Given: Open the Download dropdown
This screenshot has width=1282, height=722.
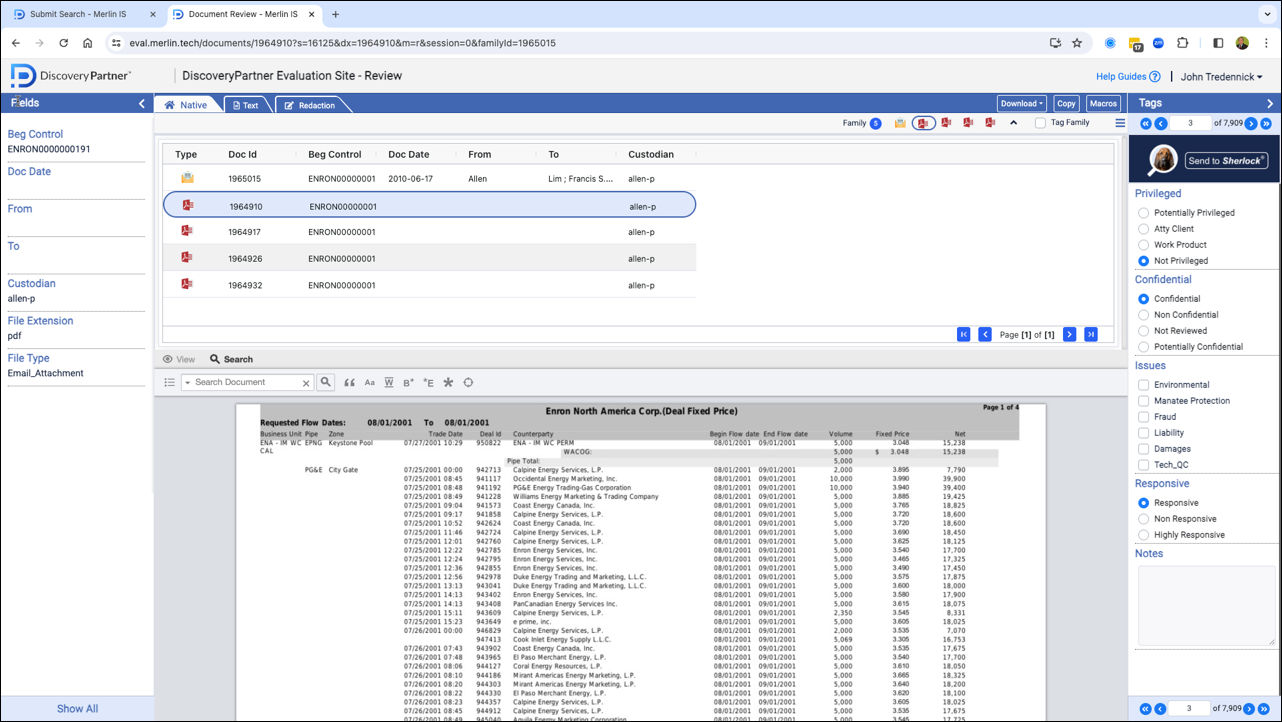Looking at the screenshot, I should tap(1022, 104).
